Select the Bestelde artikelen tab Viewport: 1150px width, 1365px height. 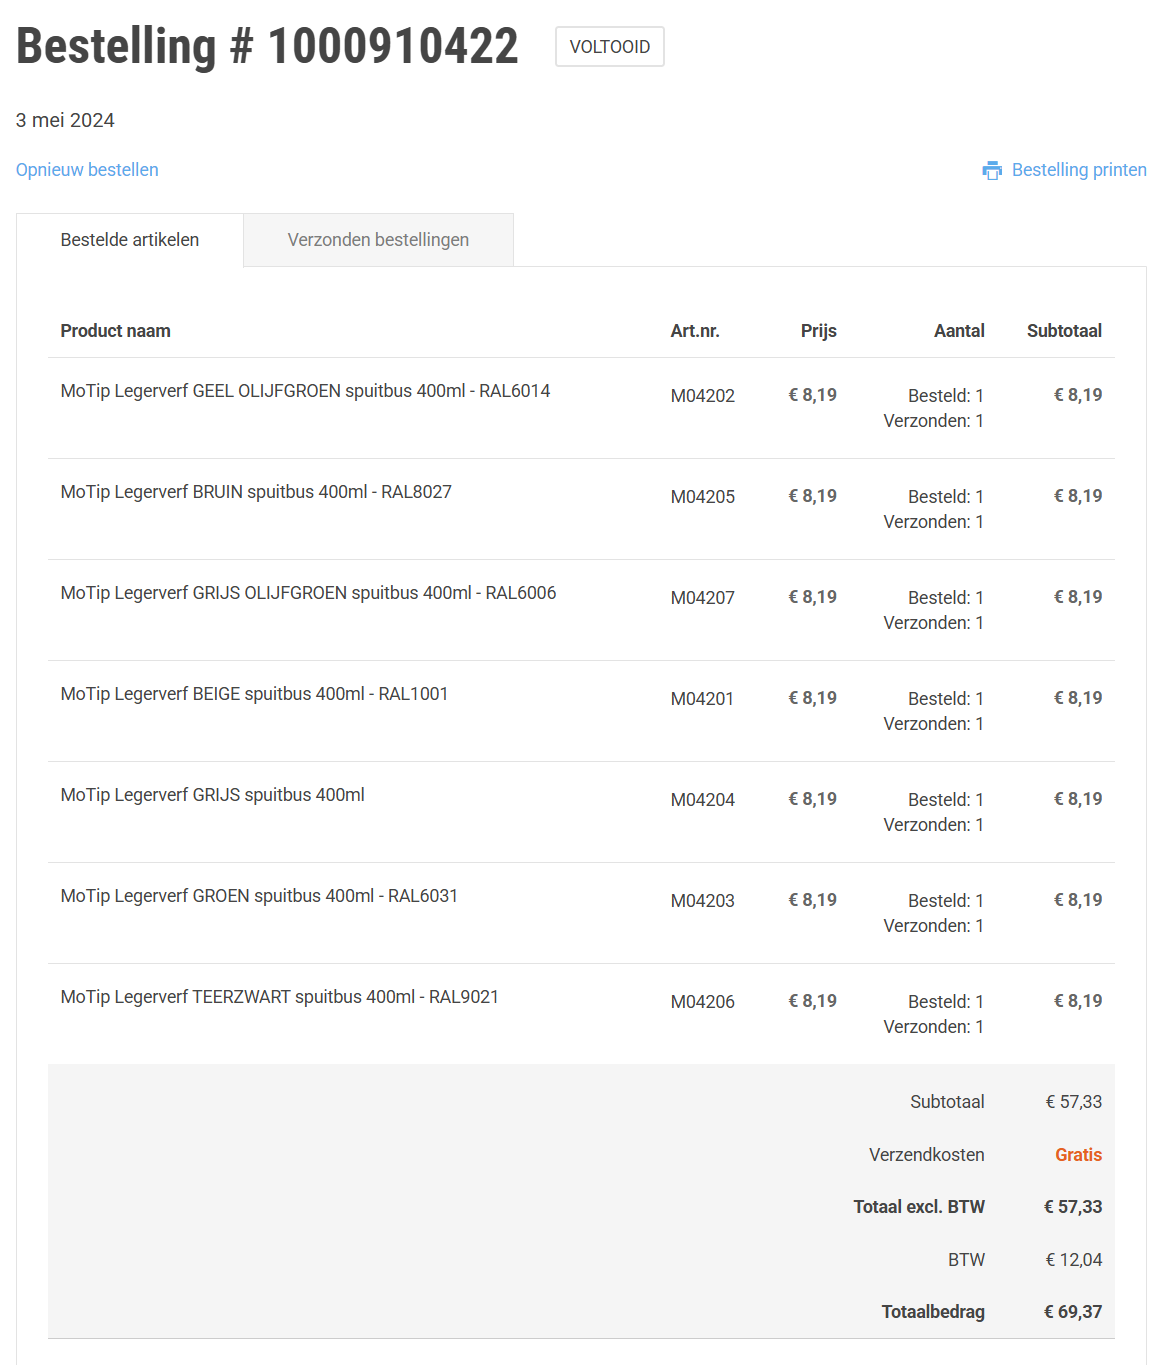pyautogui.click(x=130, y=240)
